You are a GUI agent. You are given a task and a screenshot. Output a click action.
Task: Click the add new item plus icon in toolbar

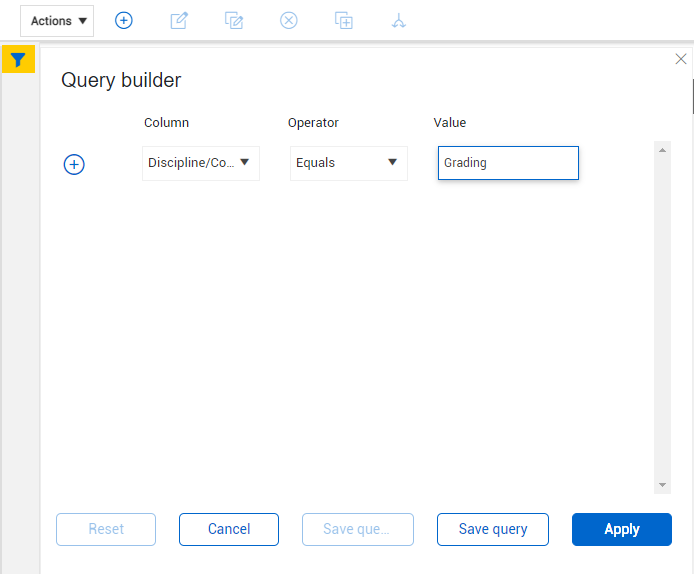pyautogui.click(x=124, y=21)
